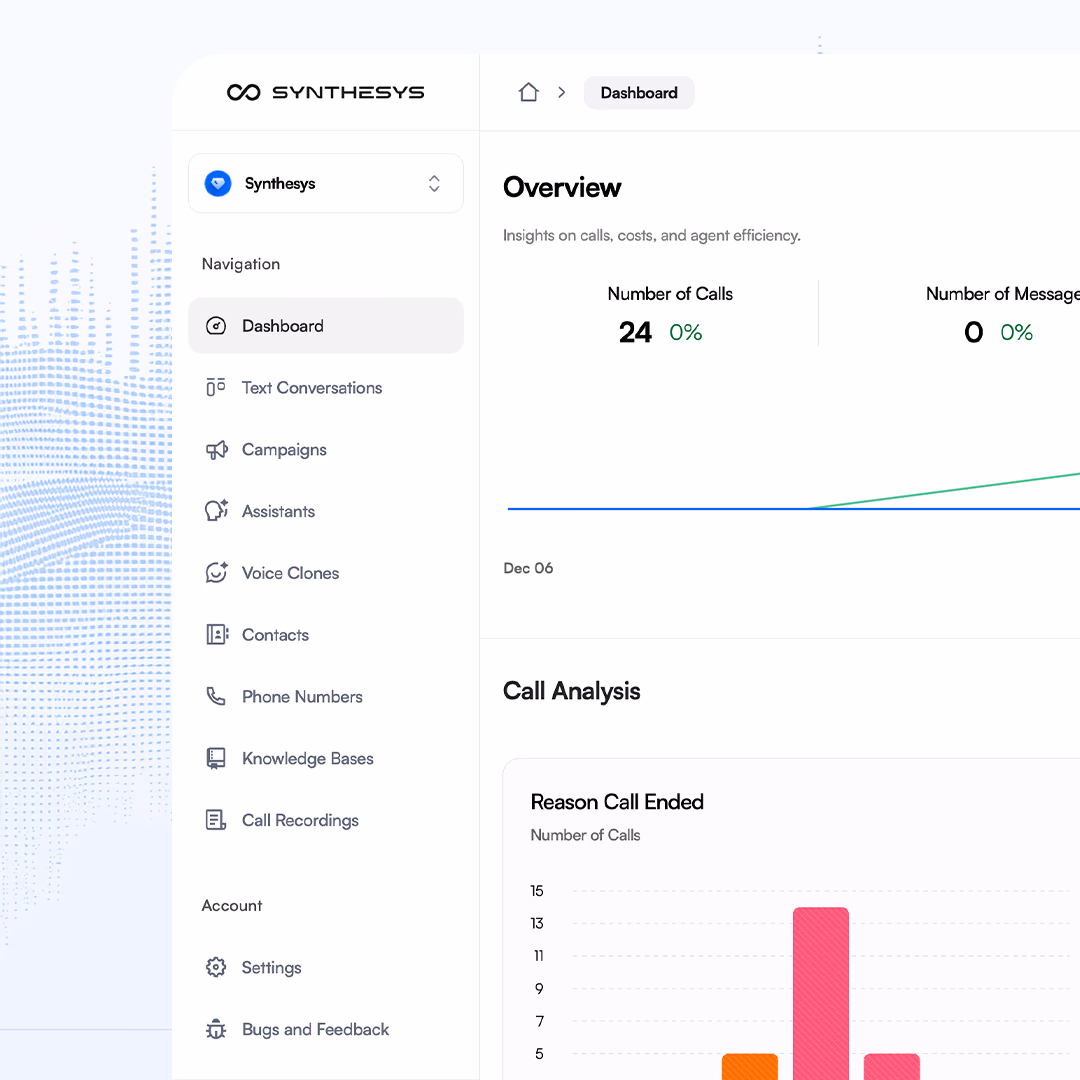Image resolution: width=1080 pixels, height=1080 pixels.
Task: Click the shorter pink bar on right
Action: click(x=891, y=1066)
